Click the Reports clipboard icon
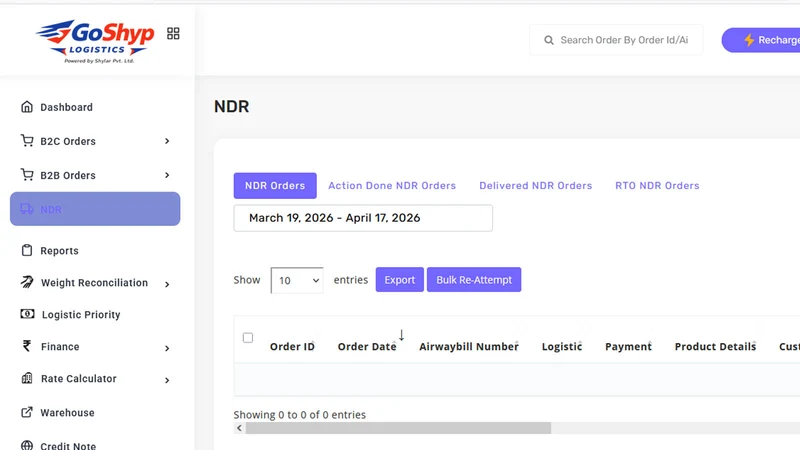This screenshot has height=450, width=800. click(x=27, y=251)
